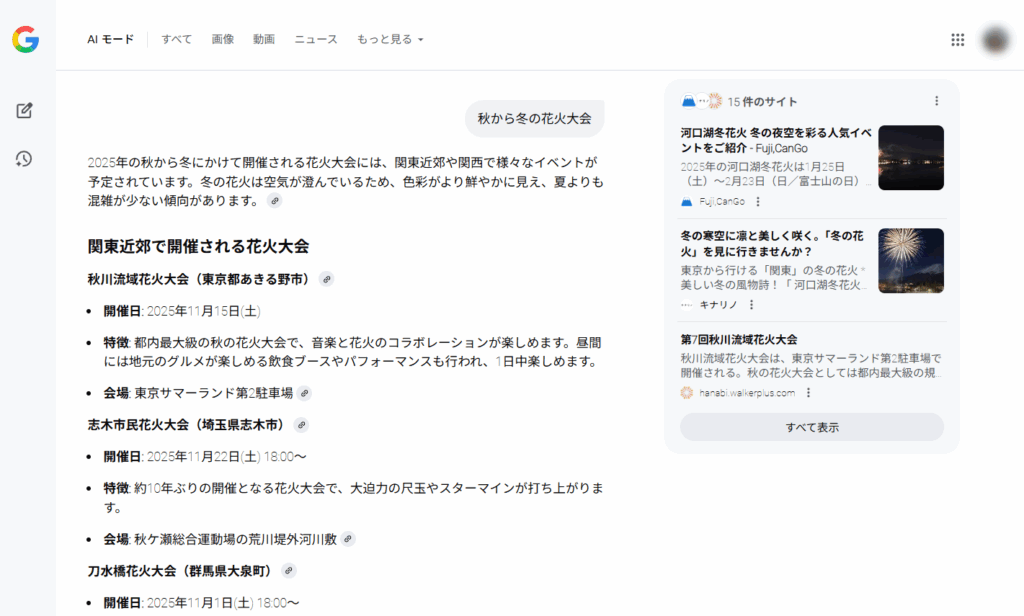This screenshot has height=616, width=1024.
Task: Click the すべて表示 button
Action: [811, 427]
